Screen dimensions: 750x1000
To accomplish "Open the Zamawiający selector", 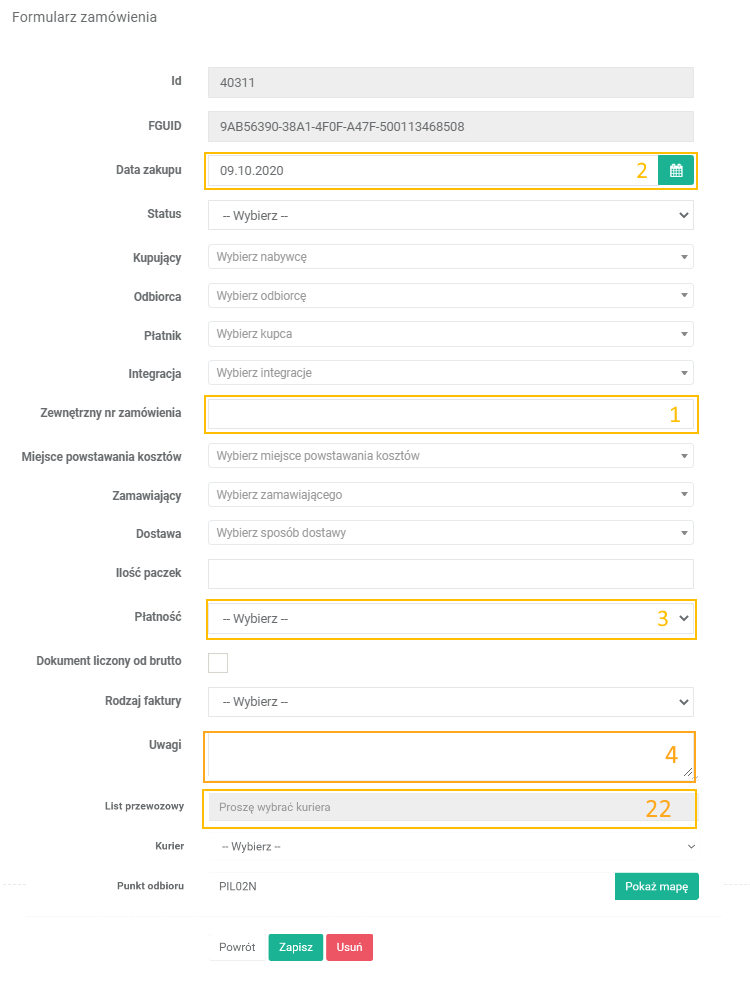I will (x=450, y=494).
